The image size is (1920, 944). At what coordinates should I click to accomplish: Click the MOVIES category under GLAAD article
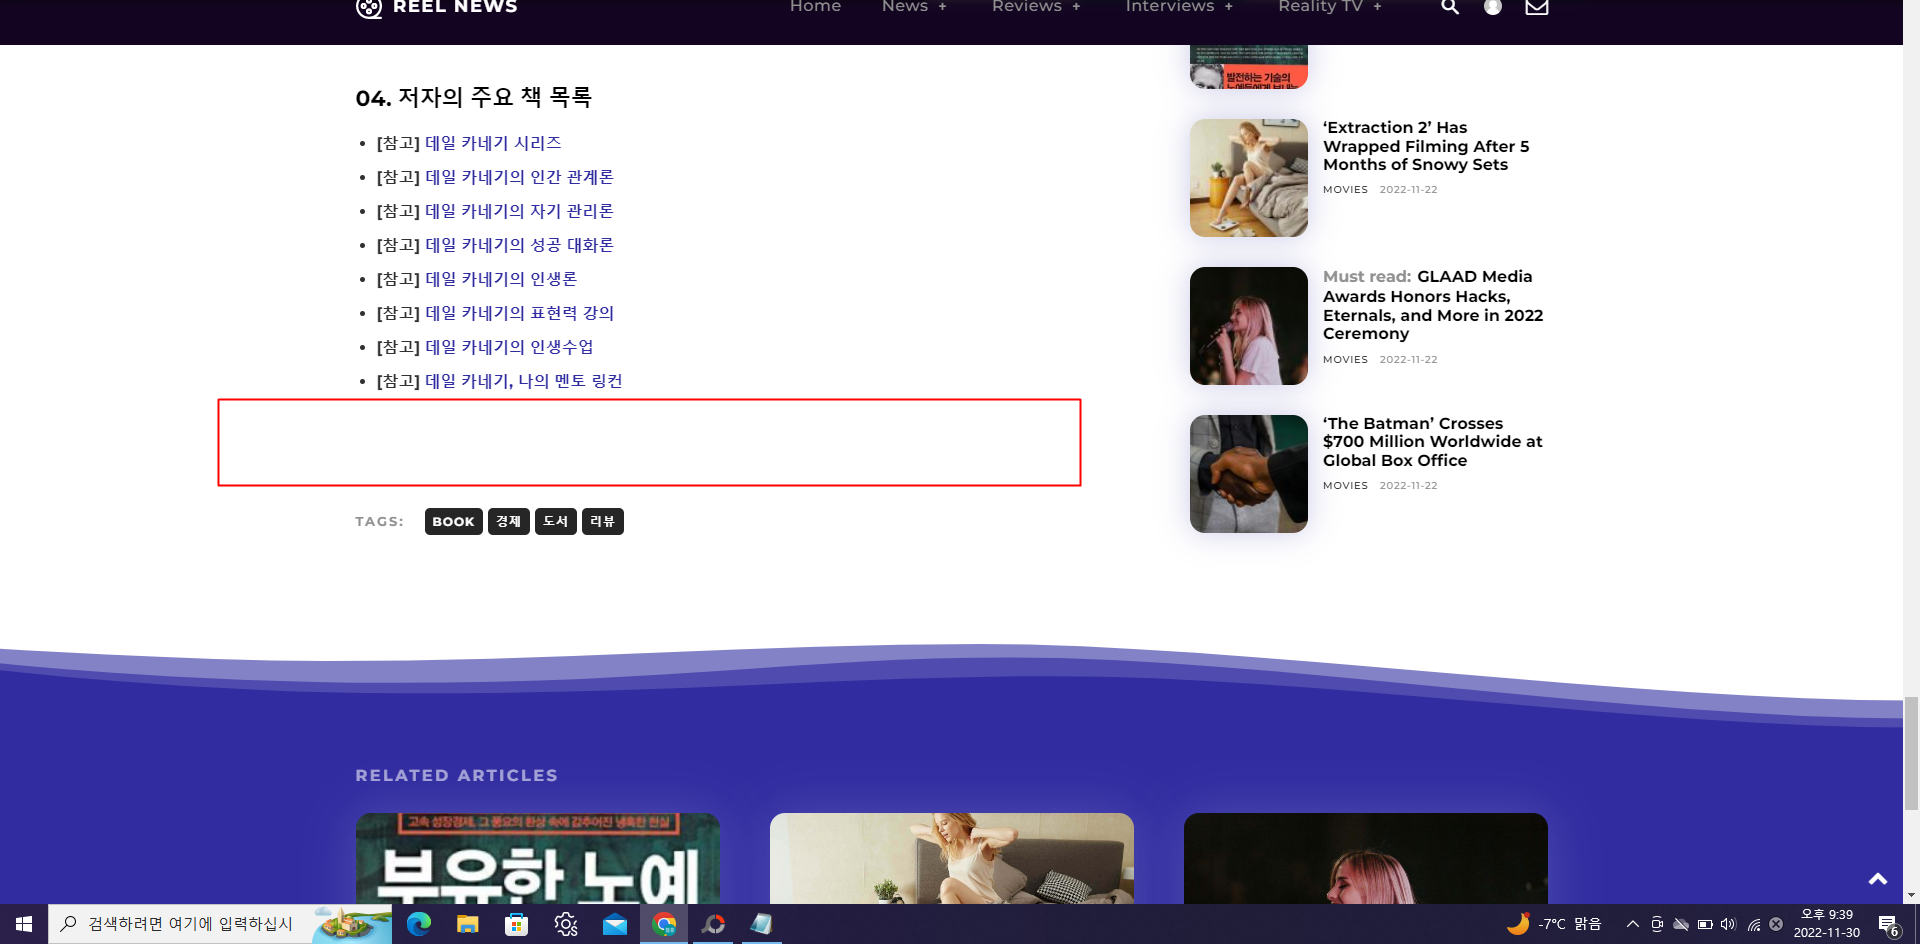coord(1345,360)
